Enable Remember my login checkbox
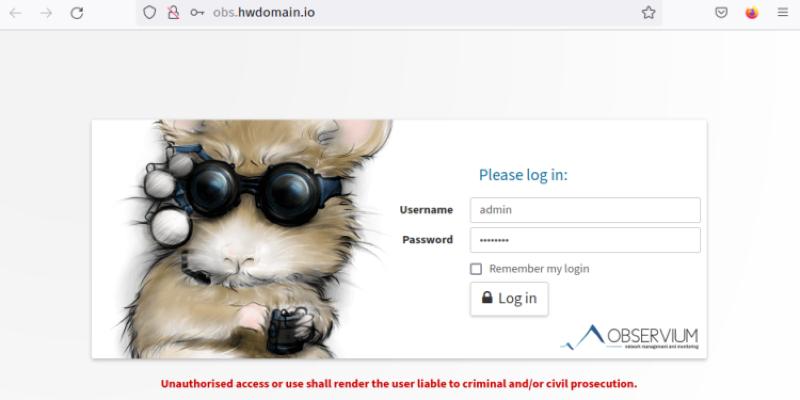The image size is (800, 400). (476, 269)
